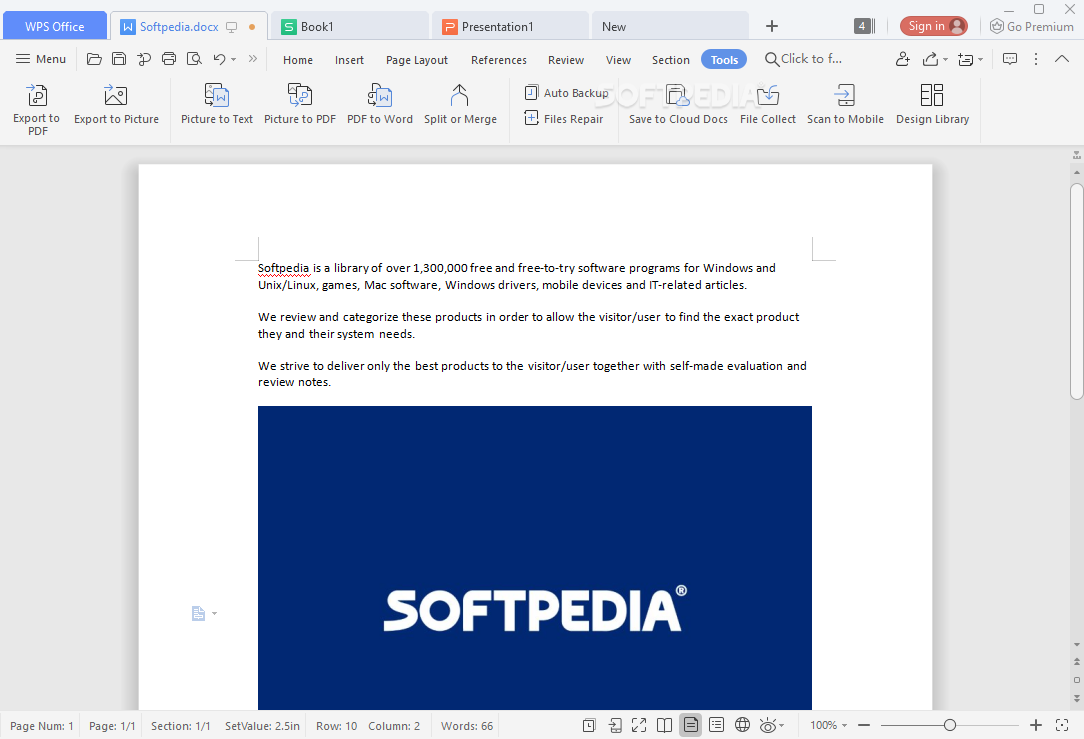Open the Review tab
Image resolution: width=1084 pixels, height=739 pixels.
566,60
